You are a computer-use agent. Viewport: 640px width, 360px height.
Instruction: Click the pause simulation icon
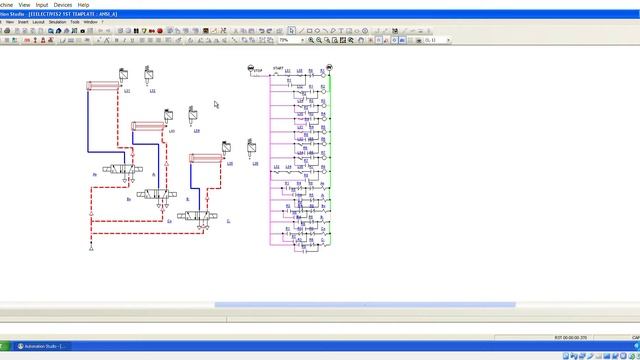coord(136,31)
